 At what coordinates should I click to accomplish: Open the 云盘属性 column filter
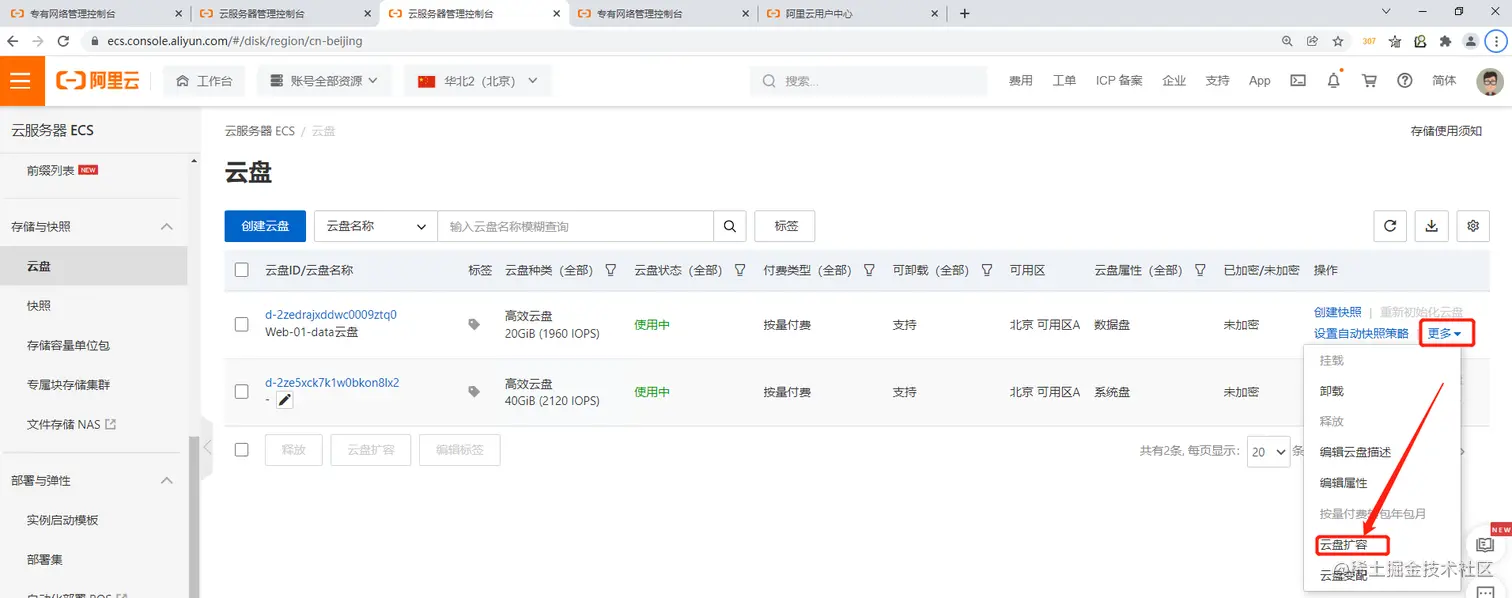1200,270
